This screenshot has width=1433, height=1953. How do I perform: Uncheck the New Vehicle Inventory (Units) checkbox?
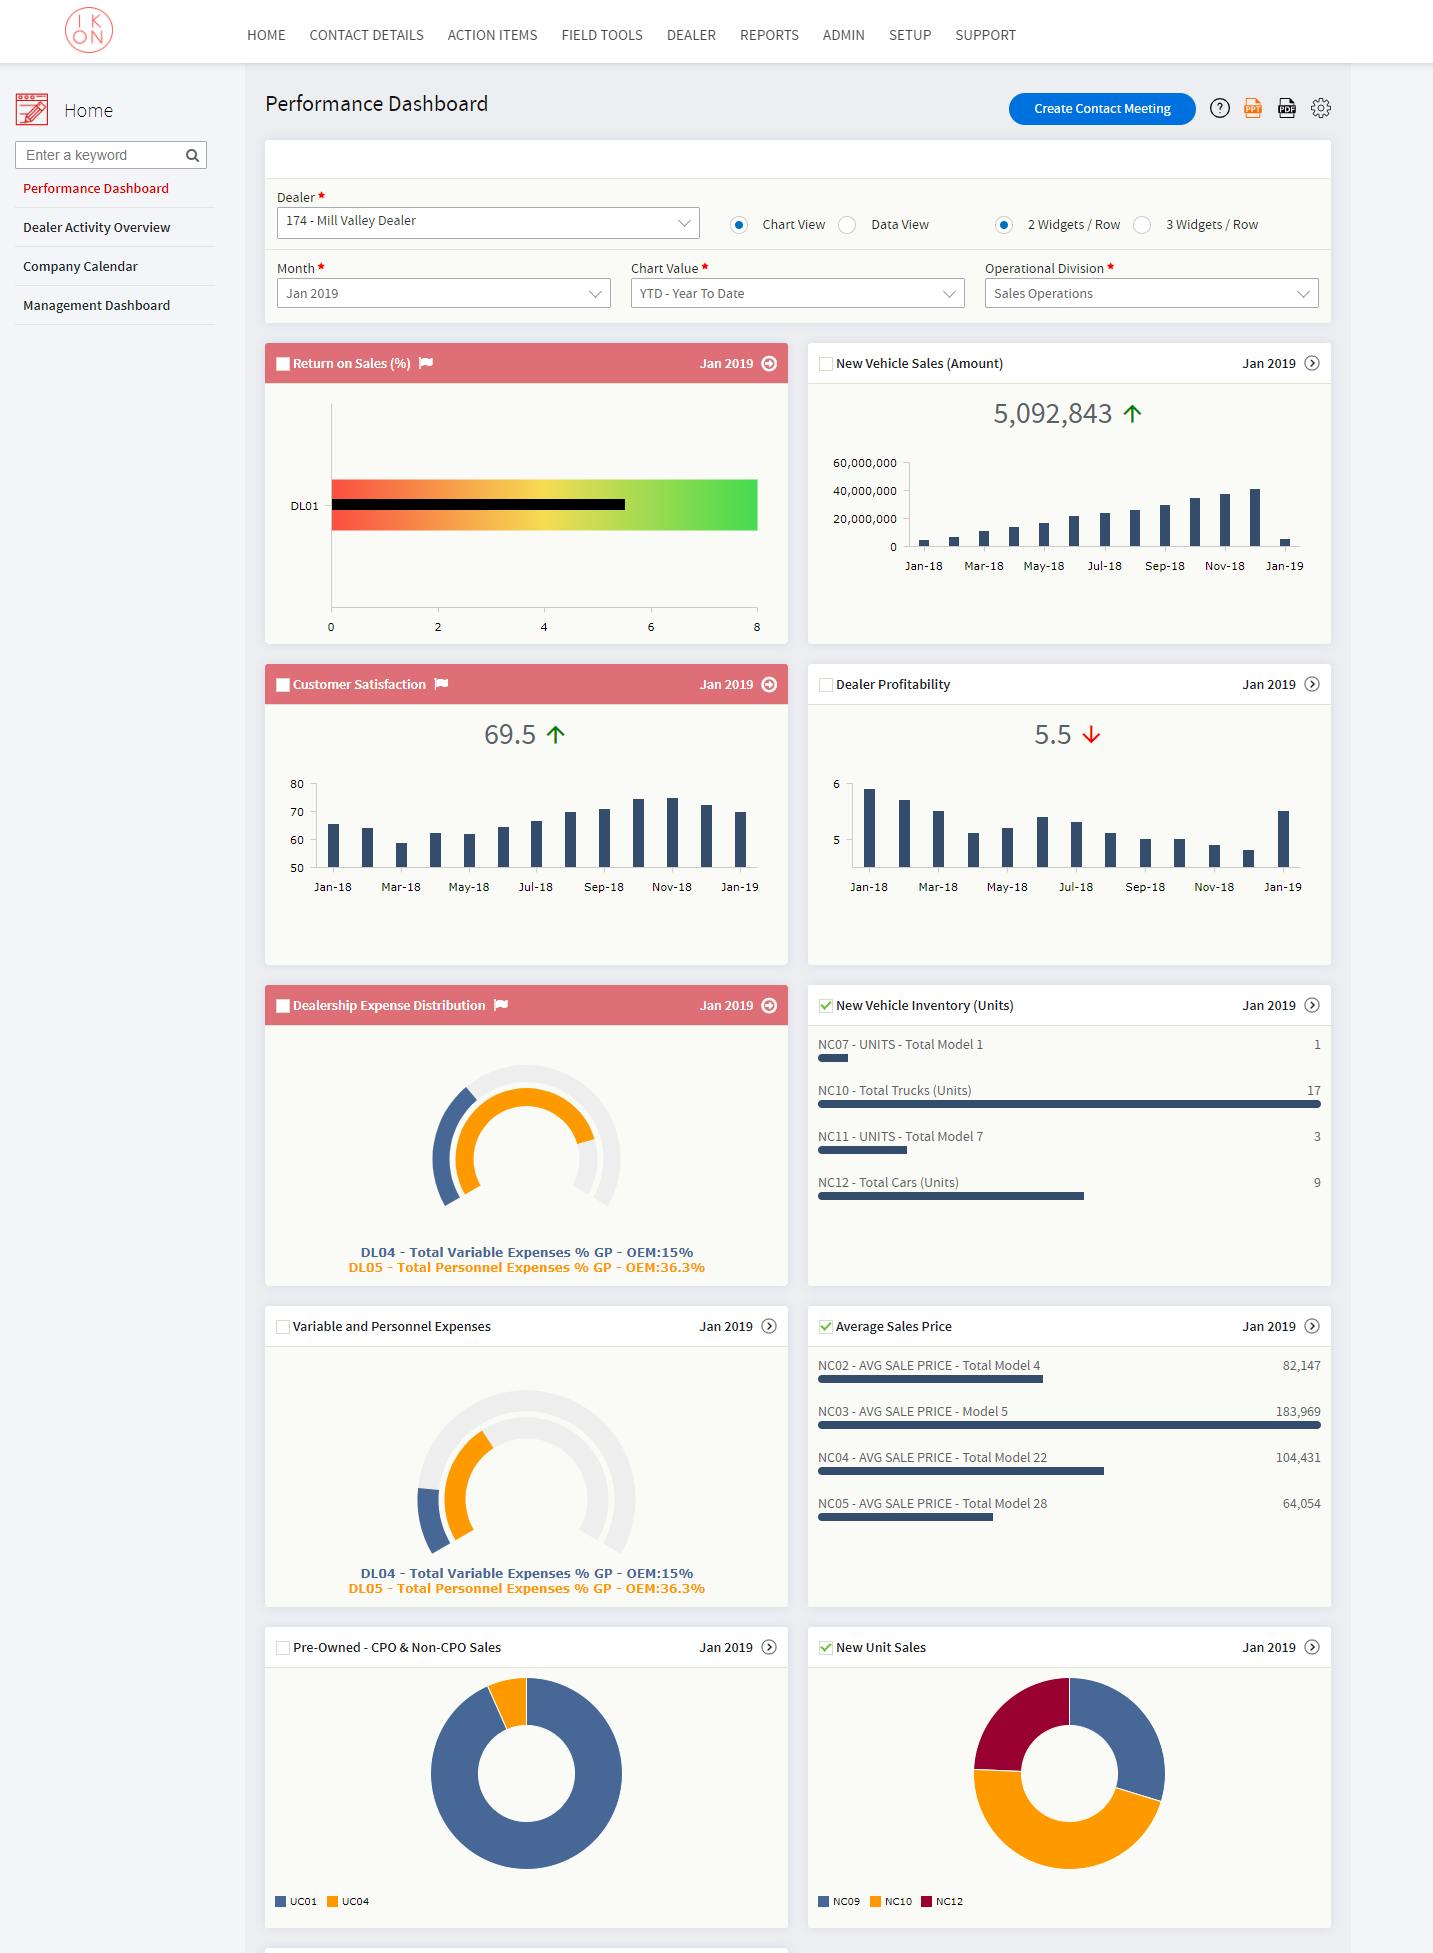(826, 1006)
